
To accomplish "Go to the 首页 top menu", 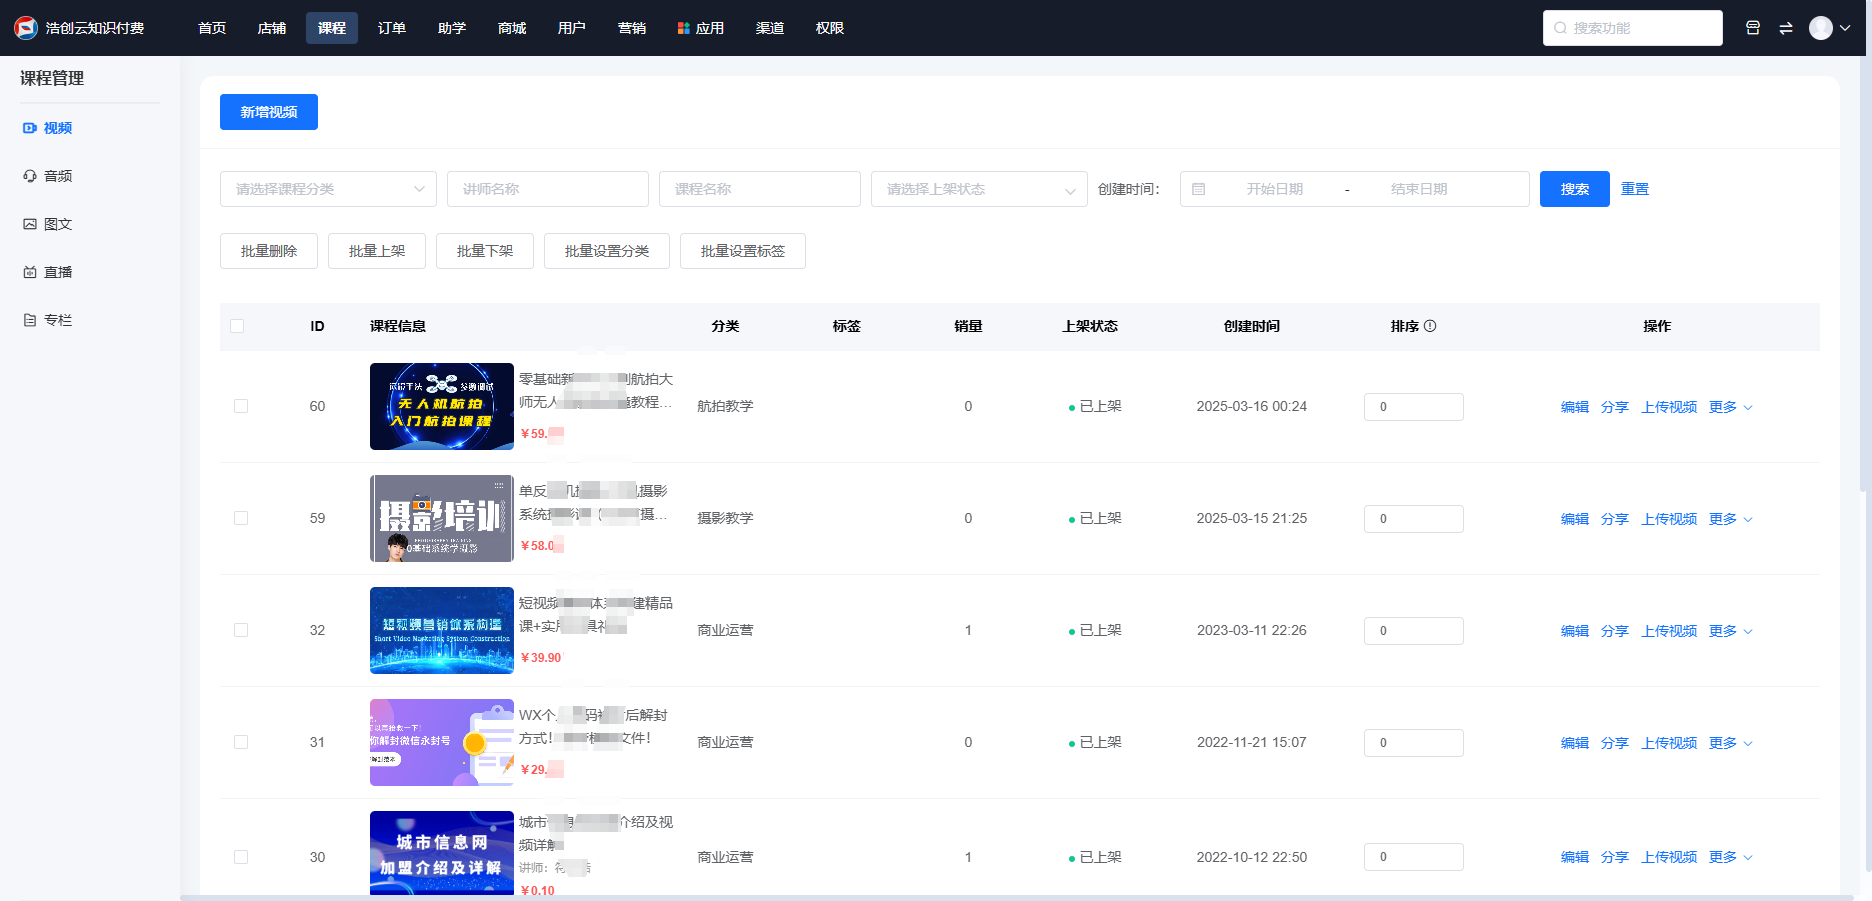I will click(212, 28).
